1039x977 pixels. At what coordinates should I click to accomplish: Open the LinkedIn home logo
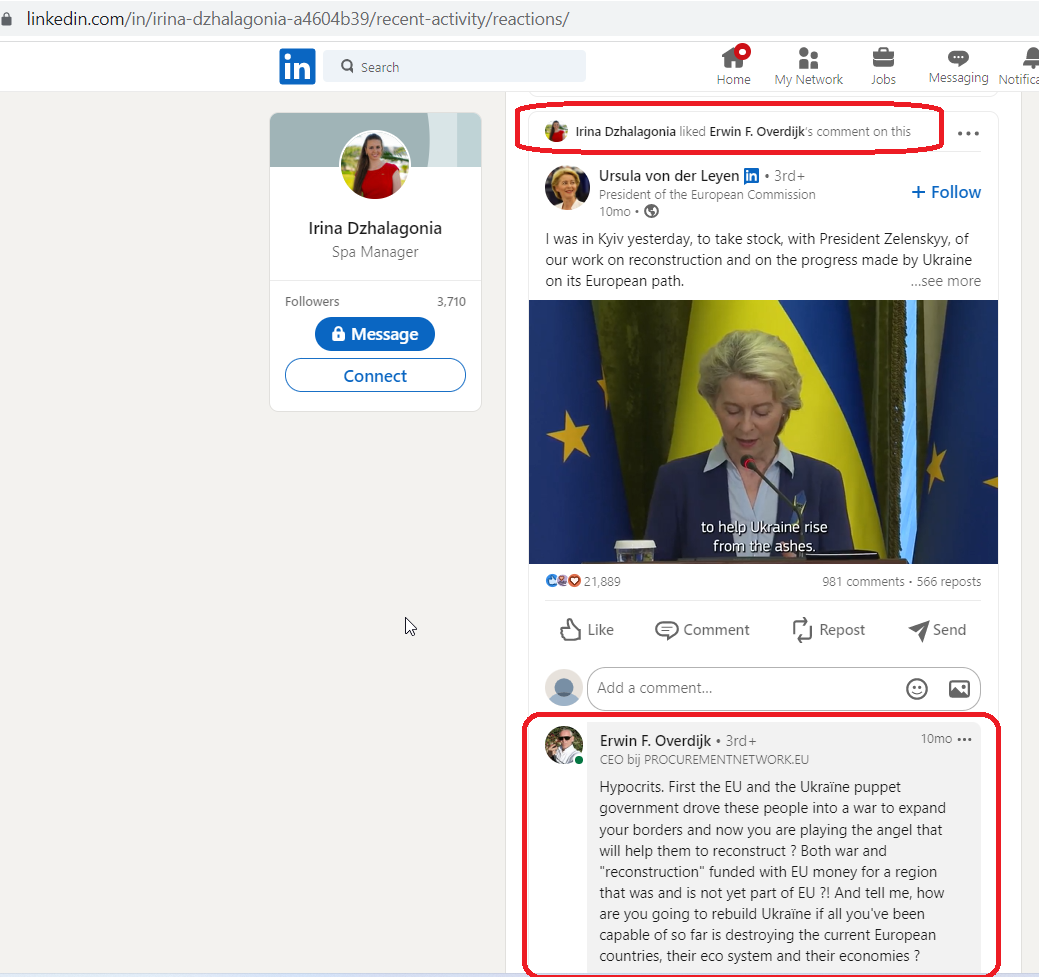point(297,66)
